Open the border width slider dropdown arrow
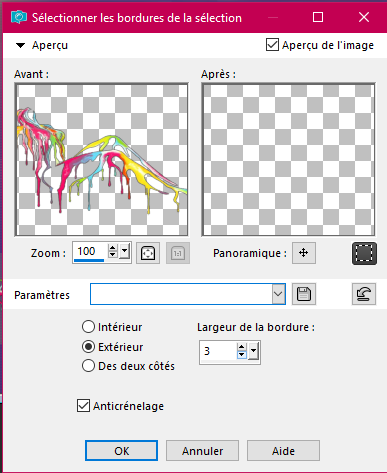This screenshot has width=387, height=473. click(x=253, y=351)
